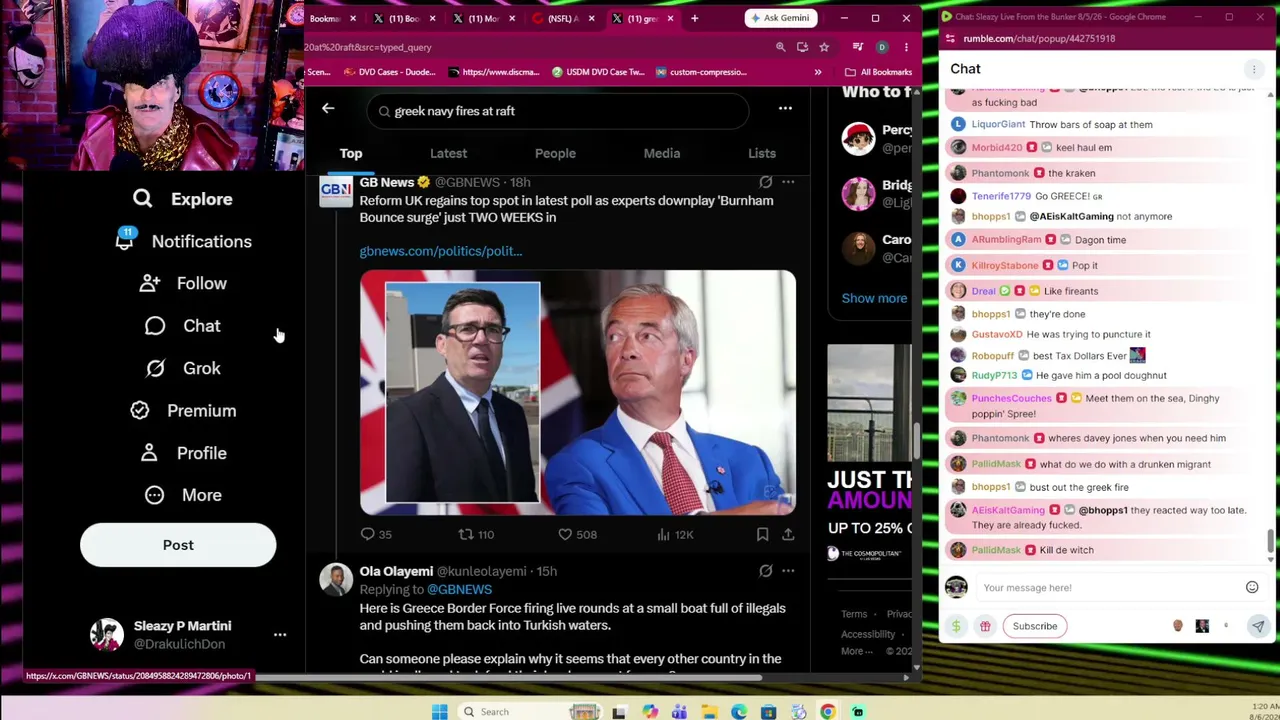Image resolution: width=1280 pixels, height=720 pixels.
Task: Click the Premium verified badge icon
Action: click(140, 411)
